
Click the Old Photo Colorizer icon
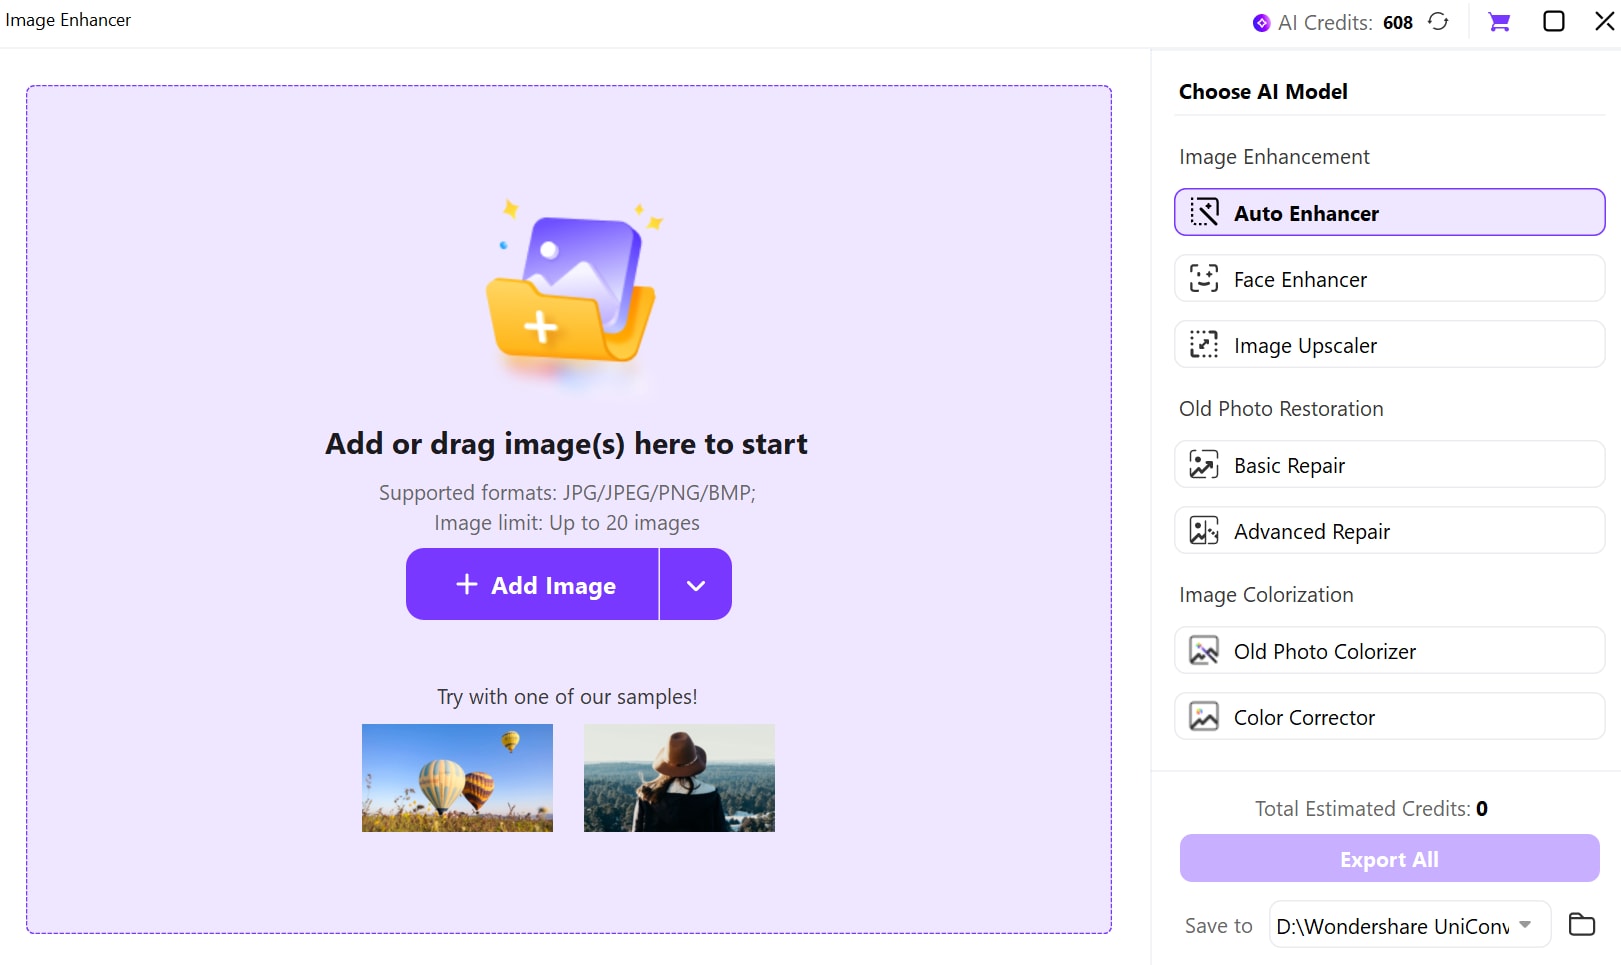click(1204, 650)
